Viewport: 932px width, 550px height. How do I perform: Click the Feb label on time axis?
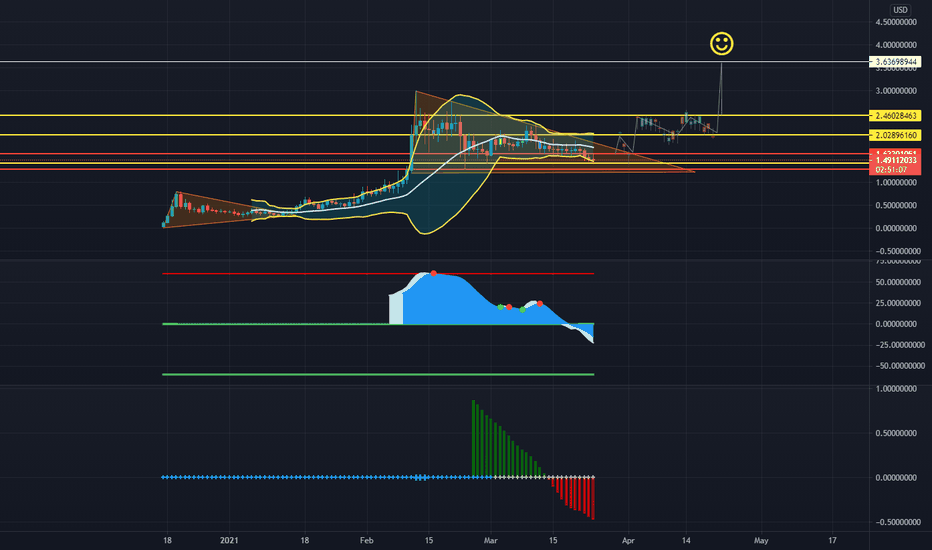(367, 540)
